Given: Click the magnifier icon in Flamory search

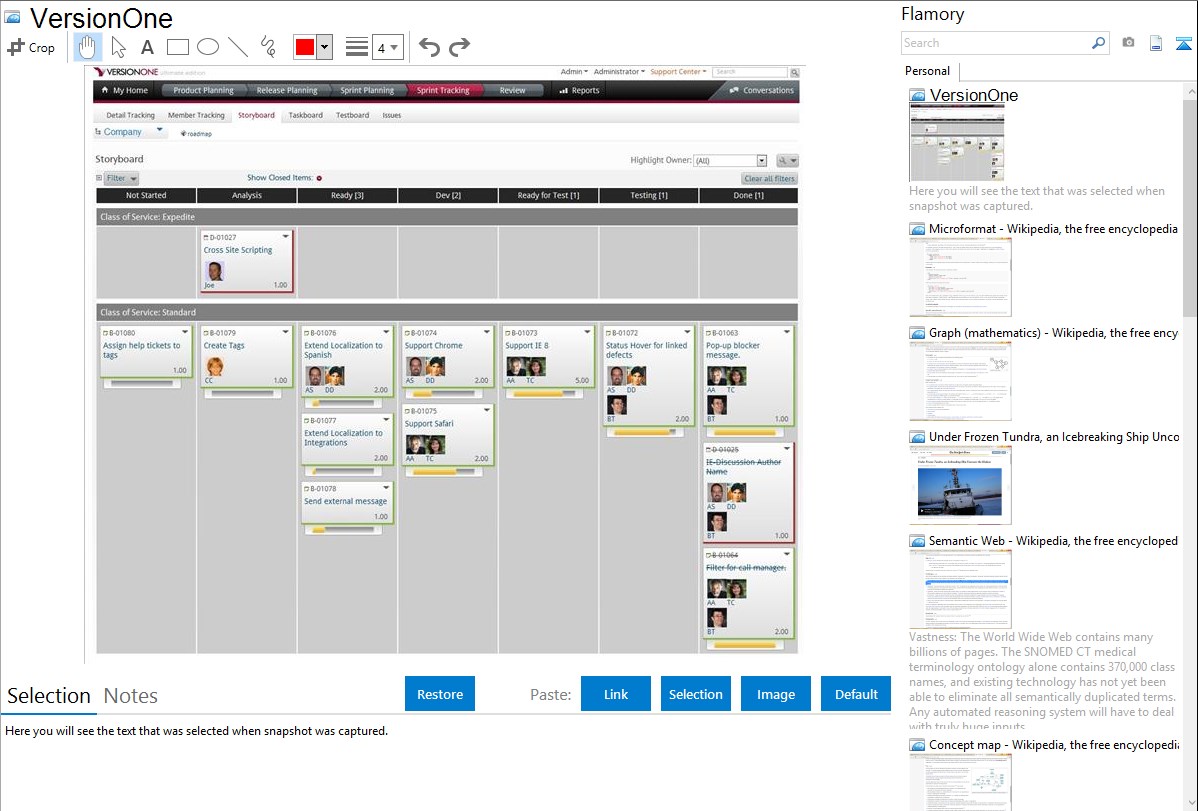Looking at the screenshot, I should pos(1098,43).
